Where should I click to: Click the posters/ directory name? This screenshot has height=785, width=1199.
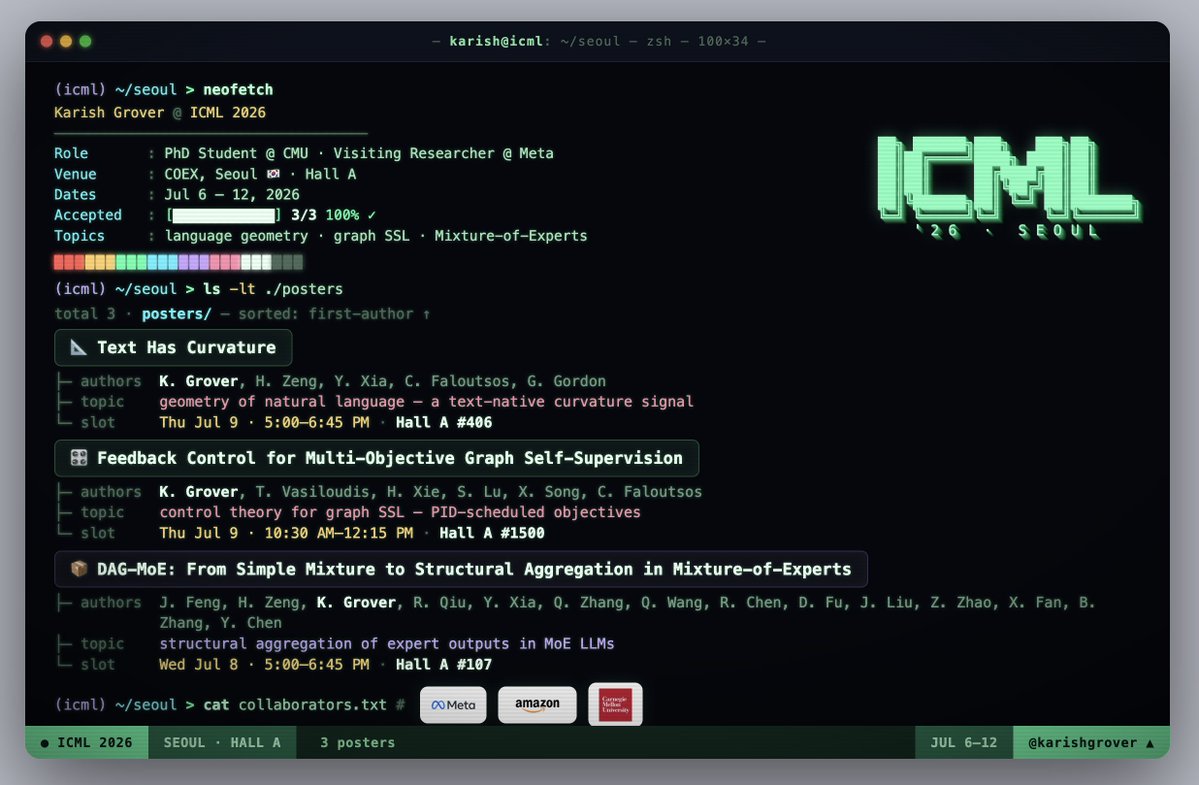click(x=177, y=314)
